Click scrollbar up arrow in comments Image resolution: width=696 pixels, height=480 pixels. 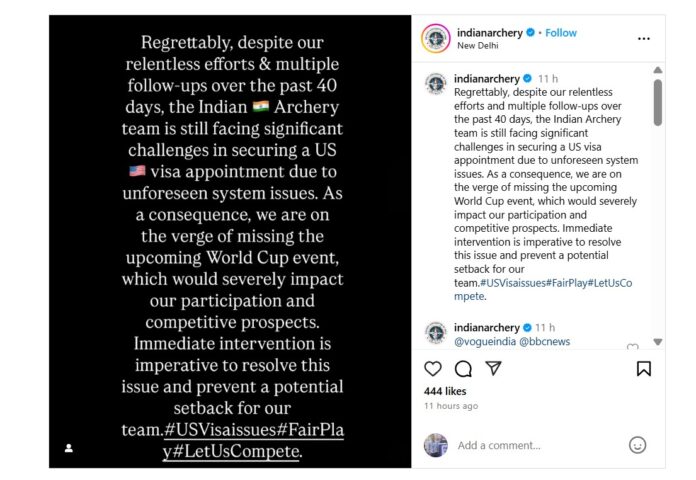click(x=658, y=70)
